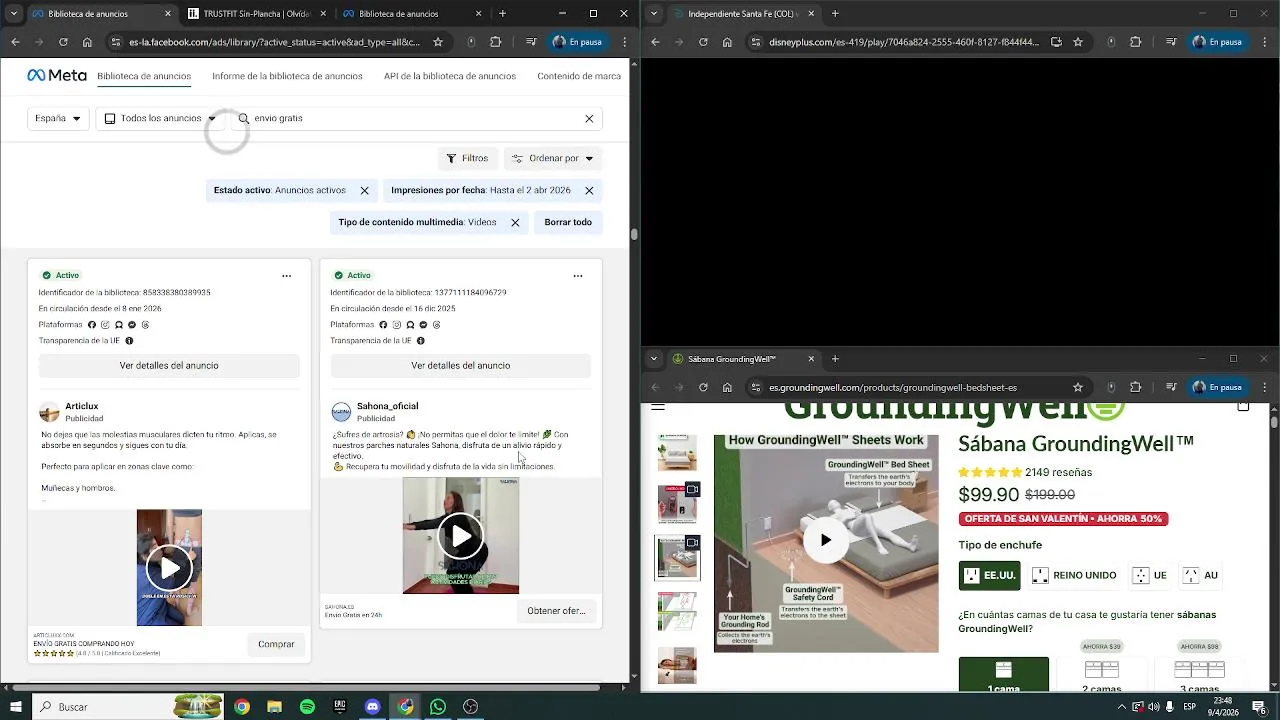Open Discord from the taskbar
This screenshot has height=720, width=1280.
click(x=373, y=707)
